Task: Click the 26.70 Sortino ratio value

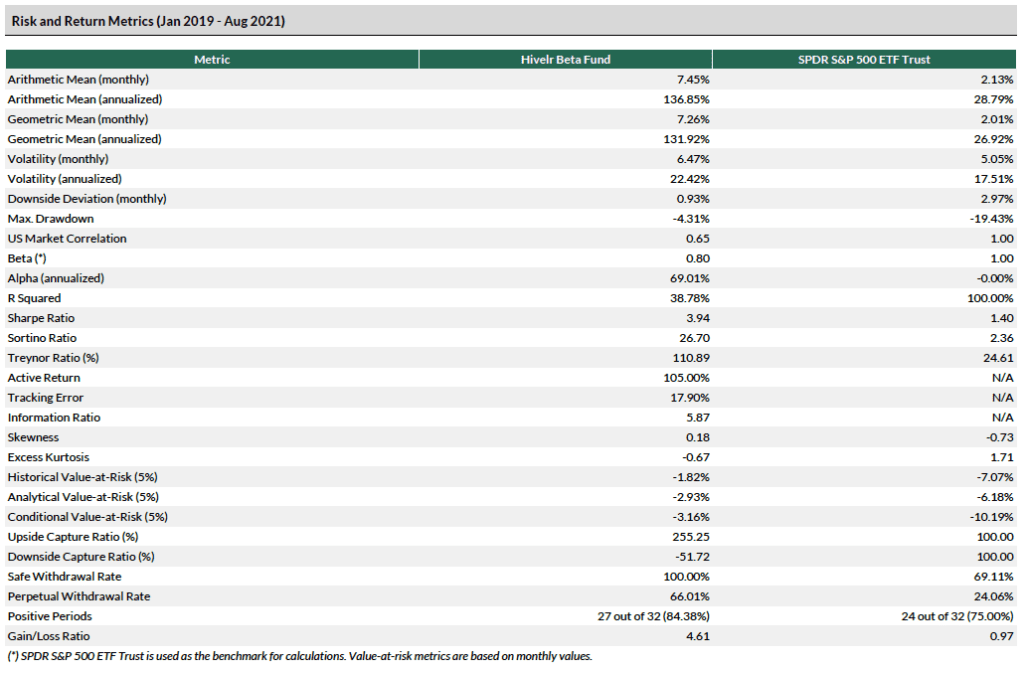Action: click(x=694, y=338)
